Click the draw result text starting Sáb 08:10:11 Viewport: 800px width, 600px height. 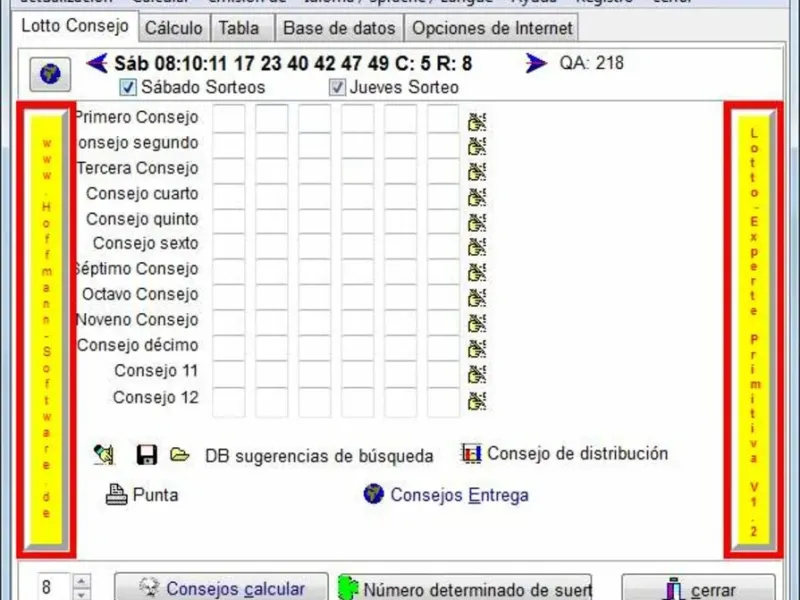pos(293,64)
